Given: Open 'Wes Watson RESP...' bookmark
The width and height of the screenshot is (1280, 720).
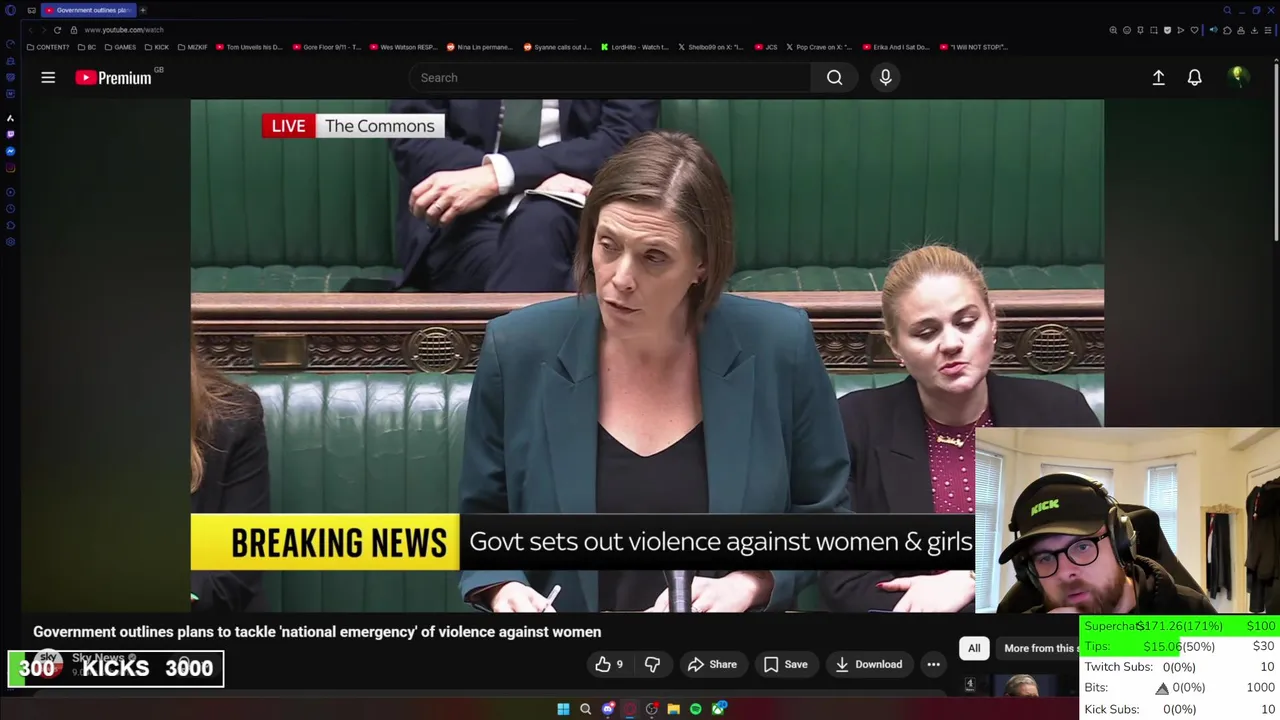Looking at the screenshot, I should pyautogui.click(x=403, y=47).
